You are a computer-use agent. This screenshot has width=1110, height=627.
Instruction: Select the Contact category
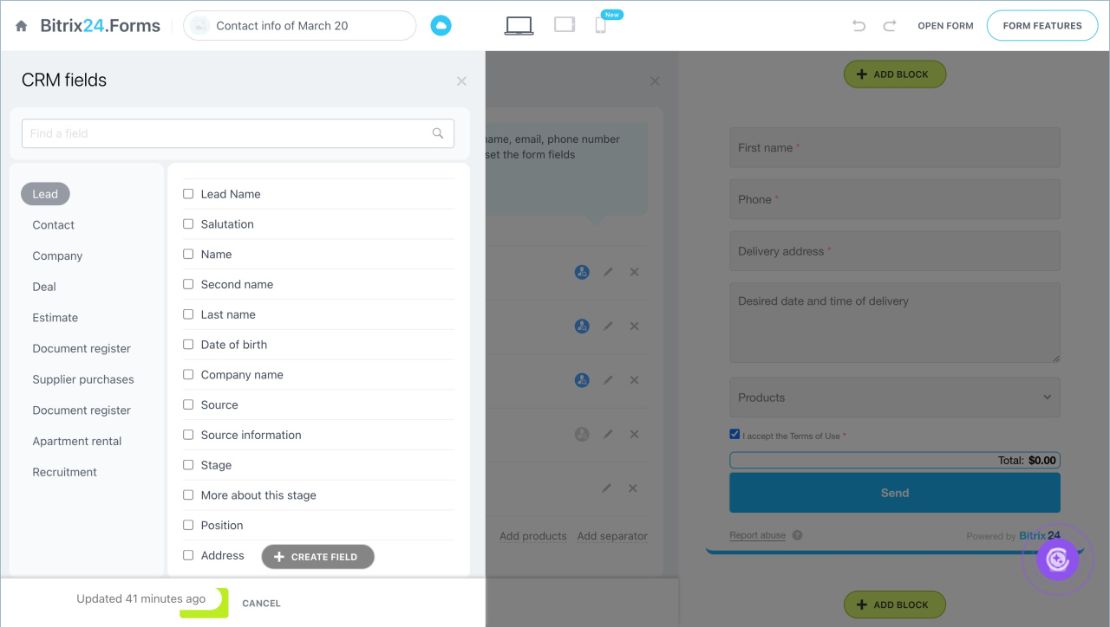point(53,225)
